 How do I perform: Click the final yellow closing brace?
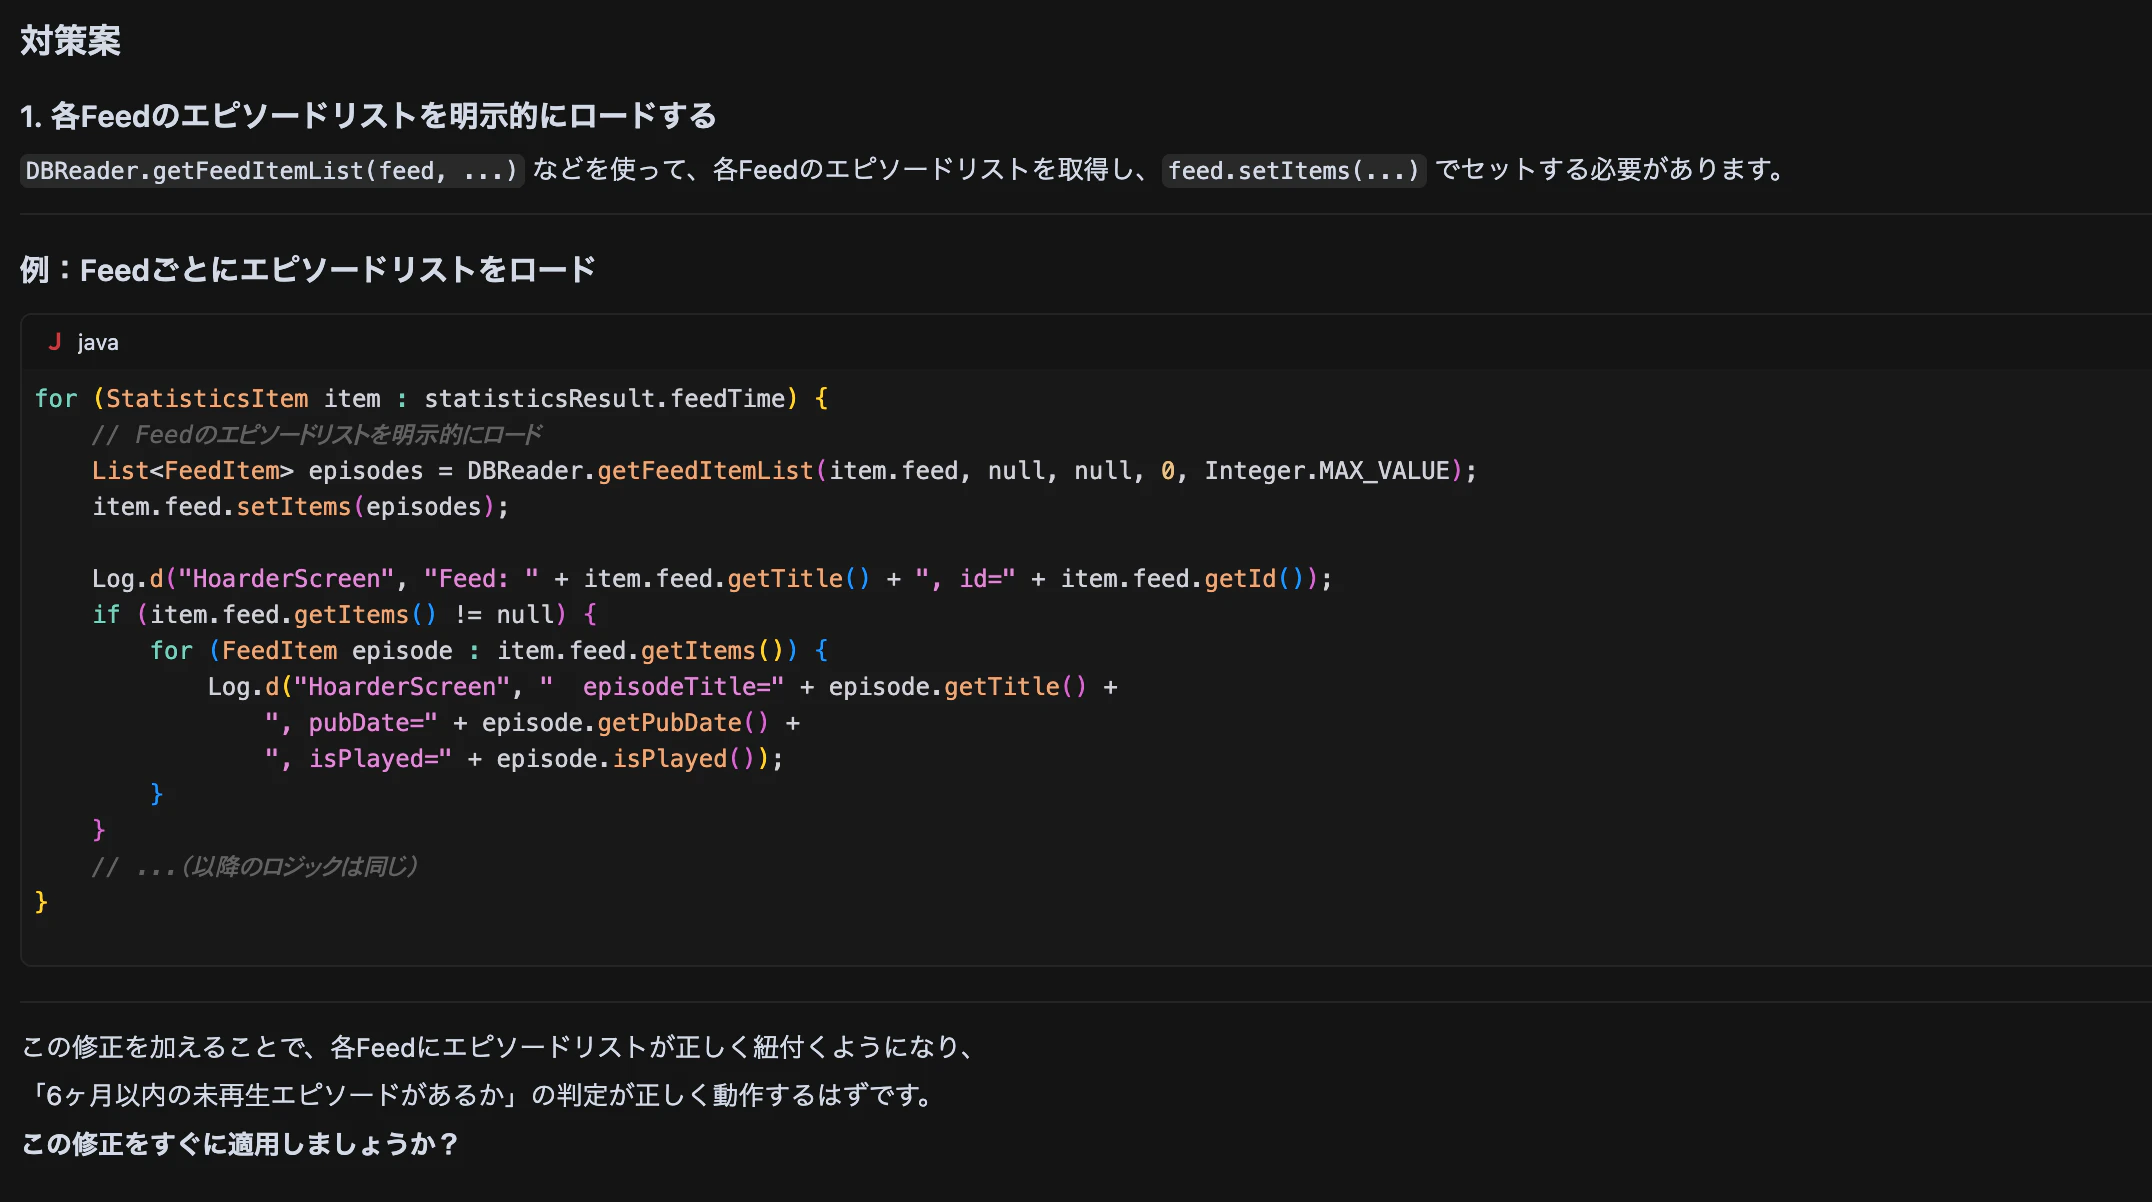tap(41, 903)
